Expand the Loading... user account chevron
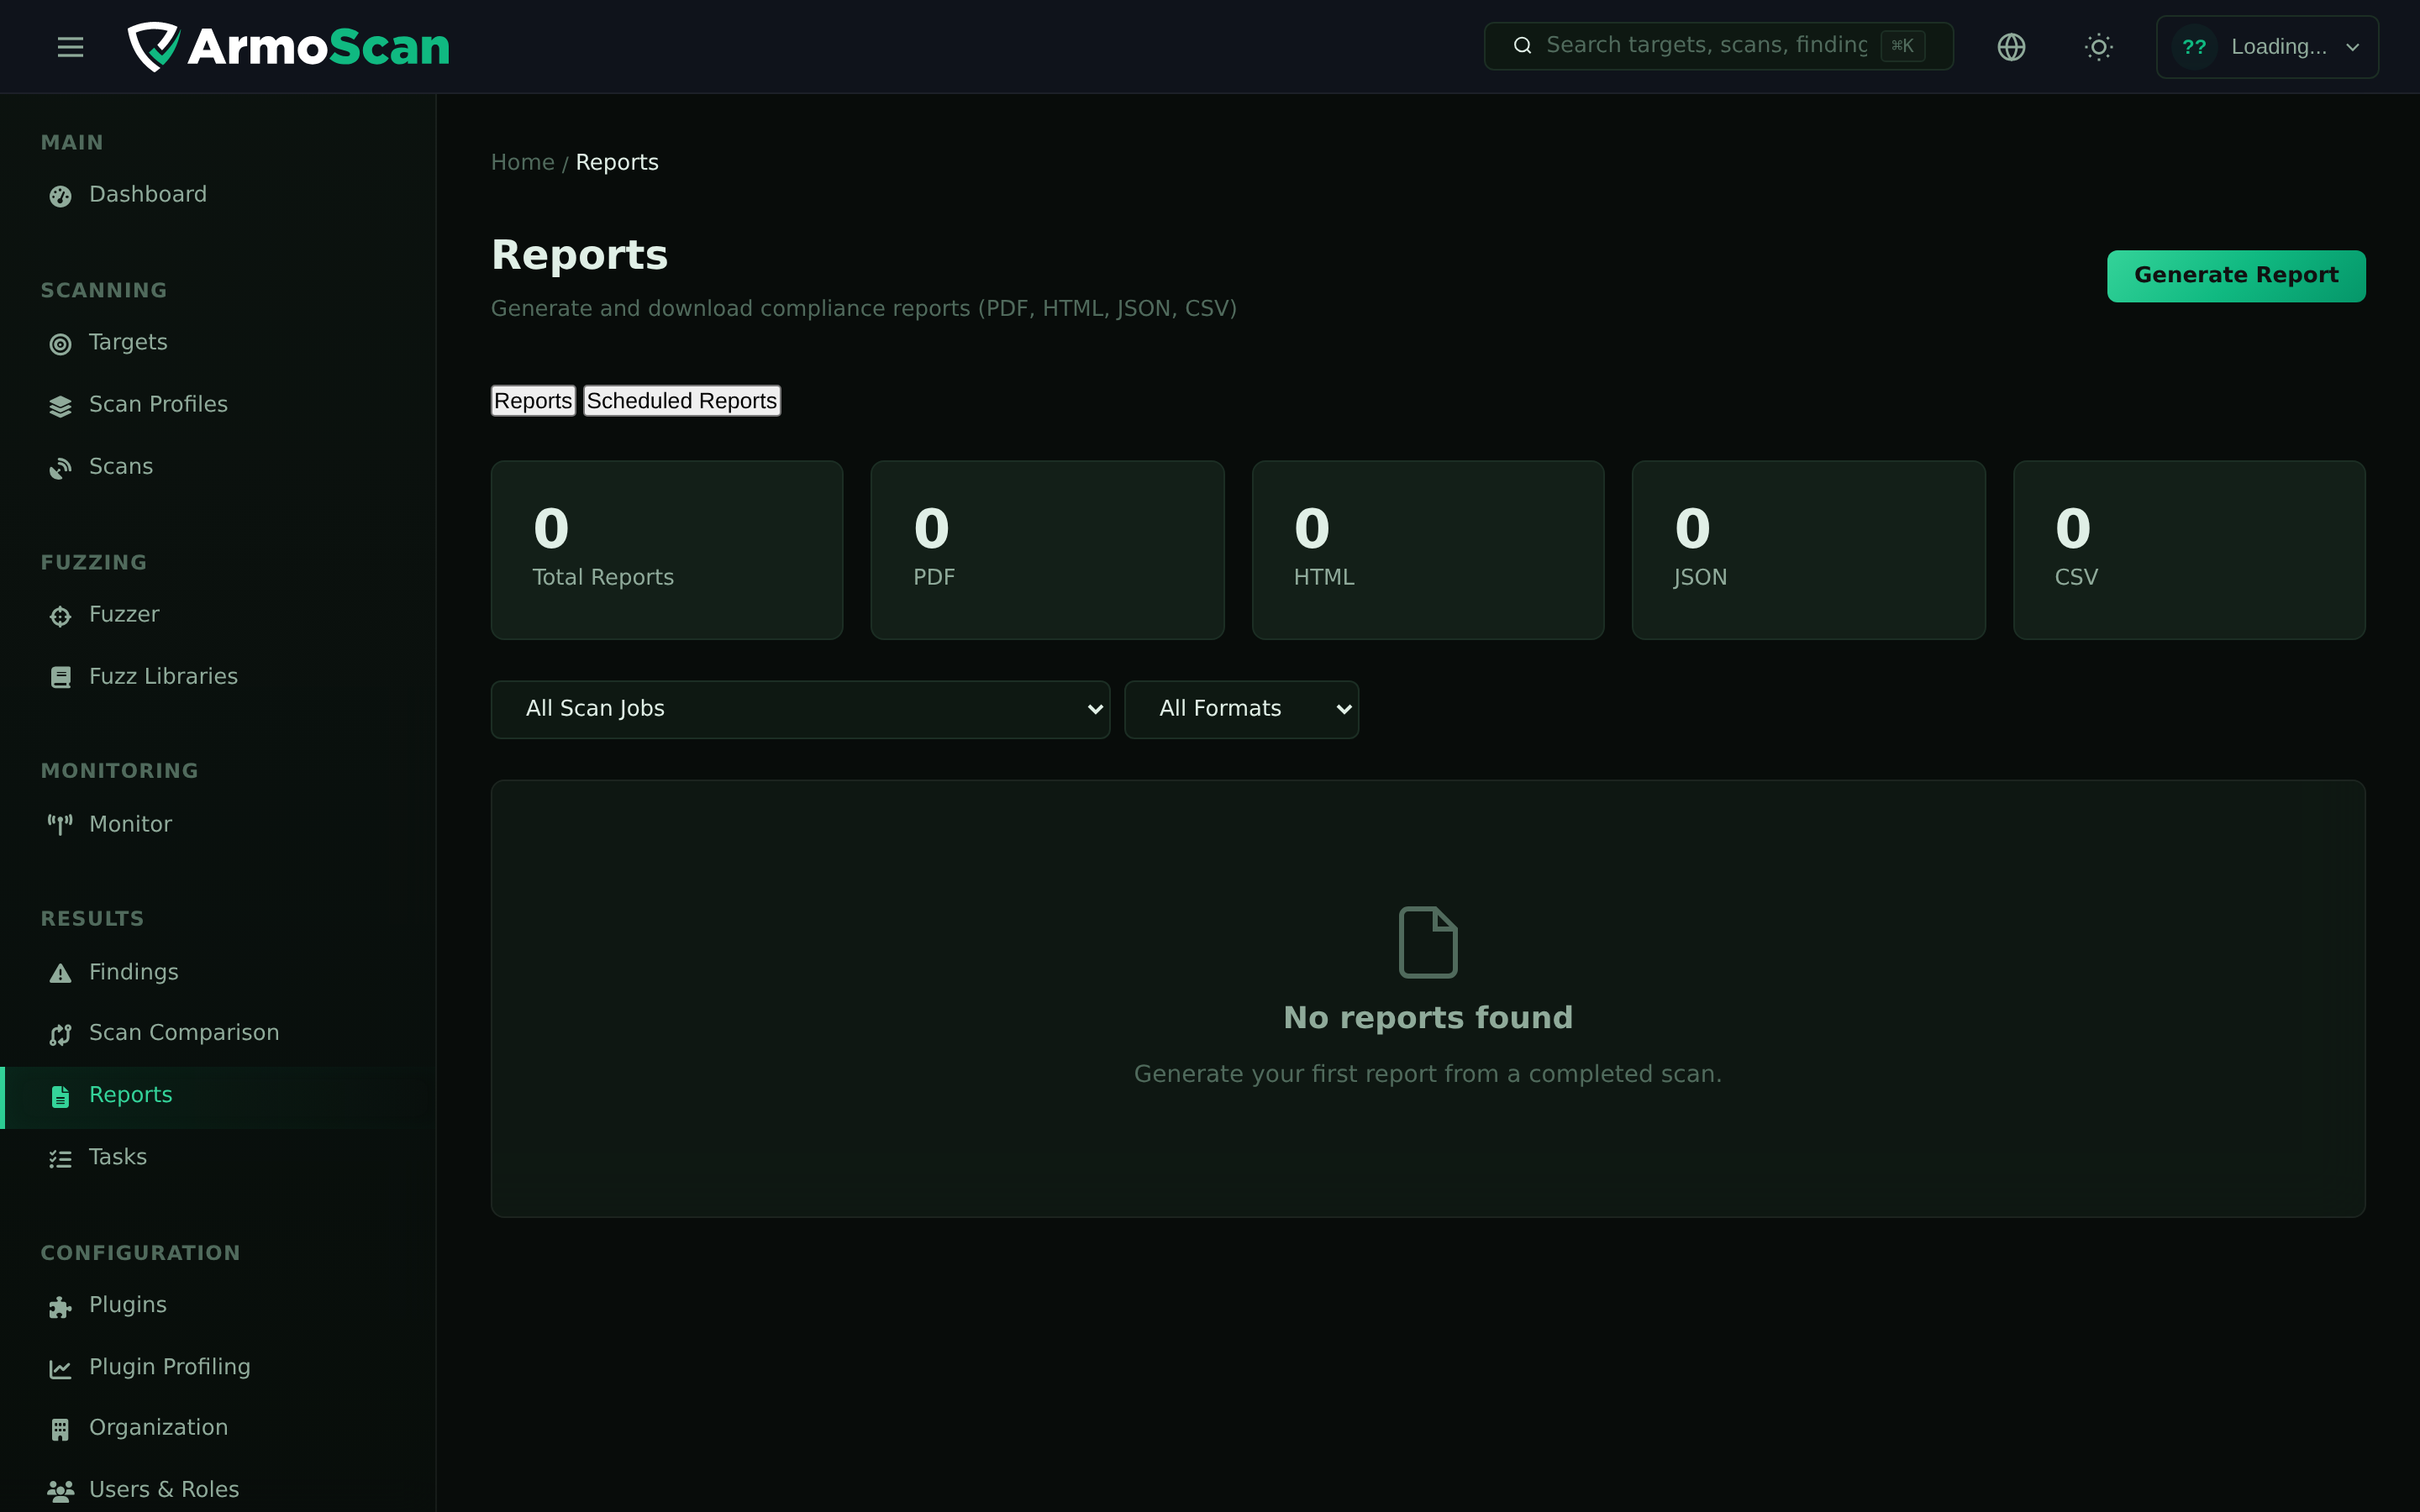This screenshot has height=1512, width=2420. pos(2353,47)
